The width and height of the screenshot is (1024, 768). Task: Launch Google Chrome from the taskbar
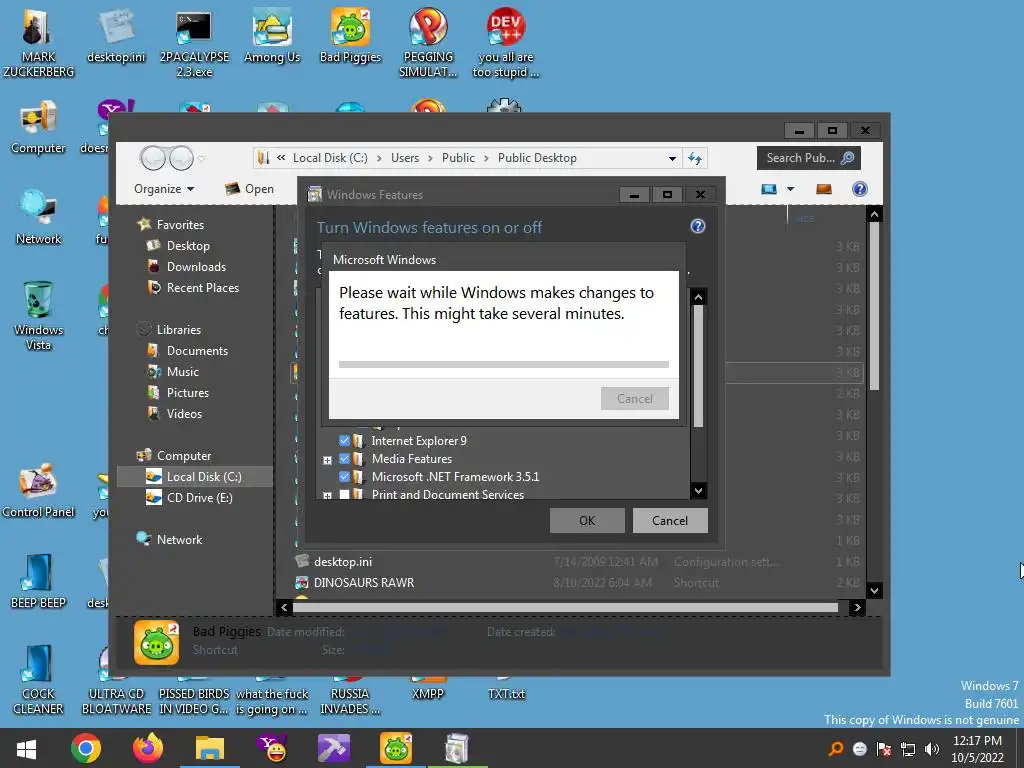86,749
